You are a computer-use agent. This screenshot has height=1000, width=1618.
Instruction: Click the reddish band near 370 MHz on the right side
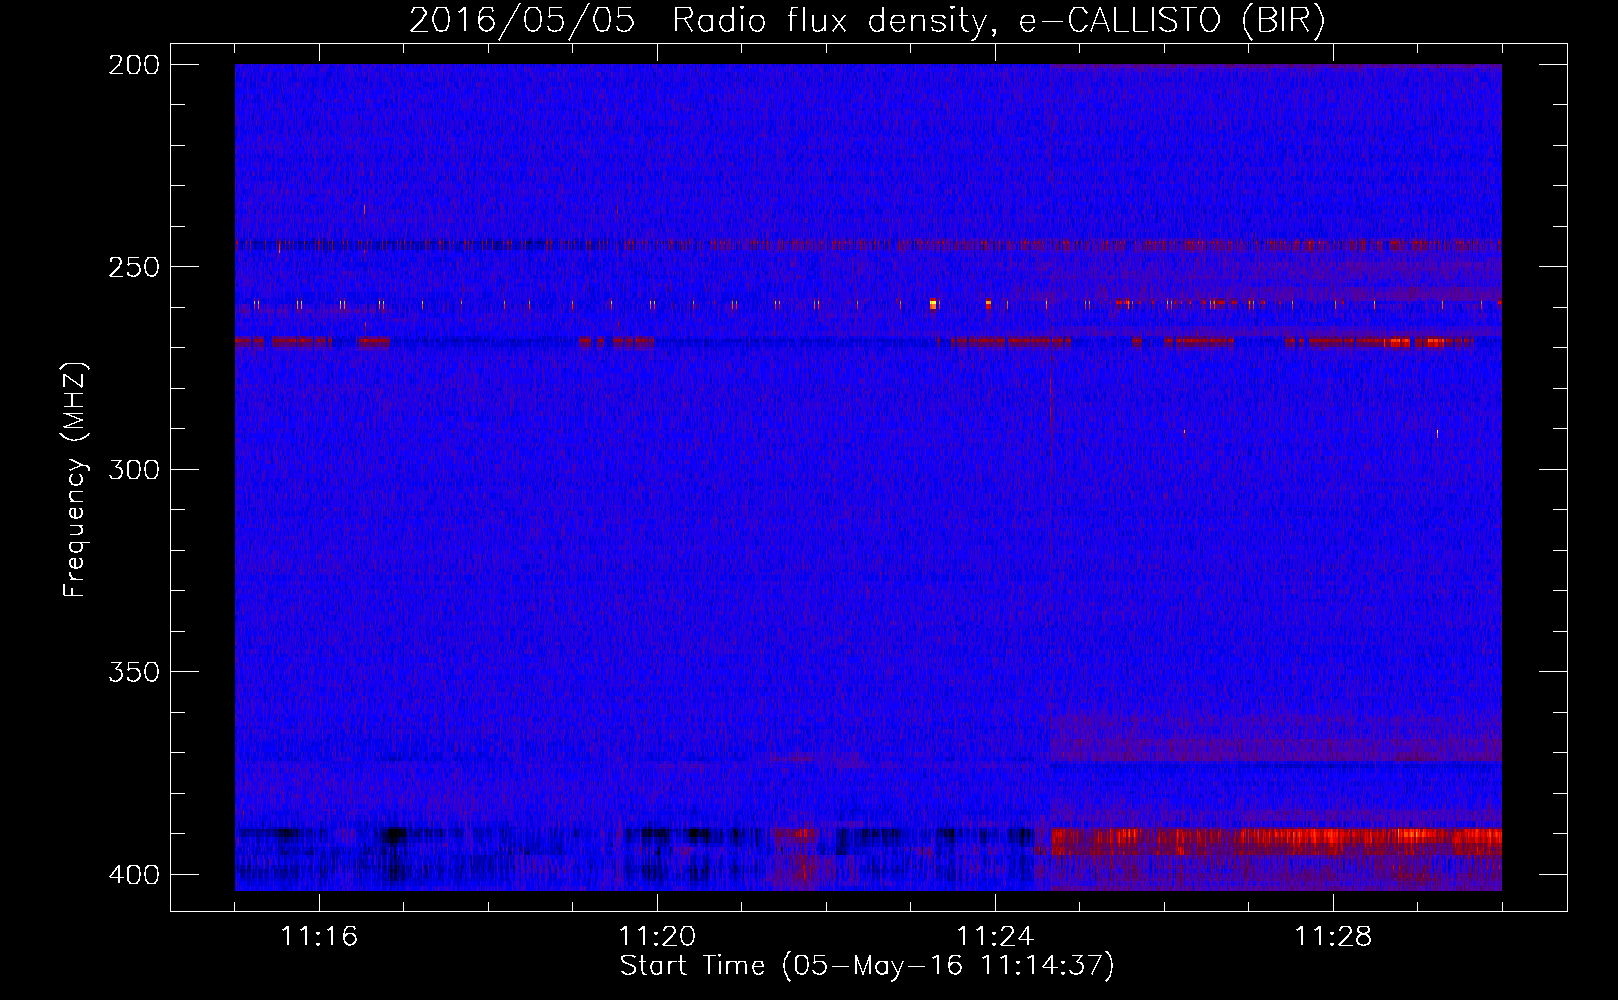pyautogui.click(x=1275, y=740)
